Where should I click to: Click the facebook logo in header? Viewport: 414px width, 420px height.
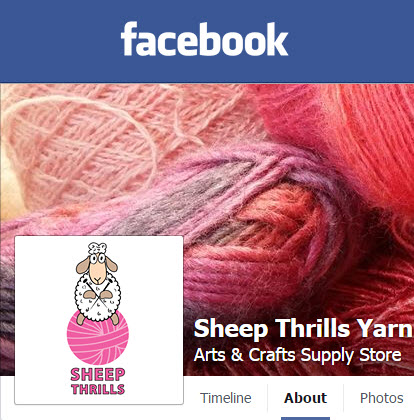(x=204, y=39)
